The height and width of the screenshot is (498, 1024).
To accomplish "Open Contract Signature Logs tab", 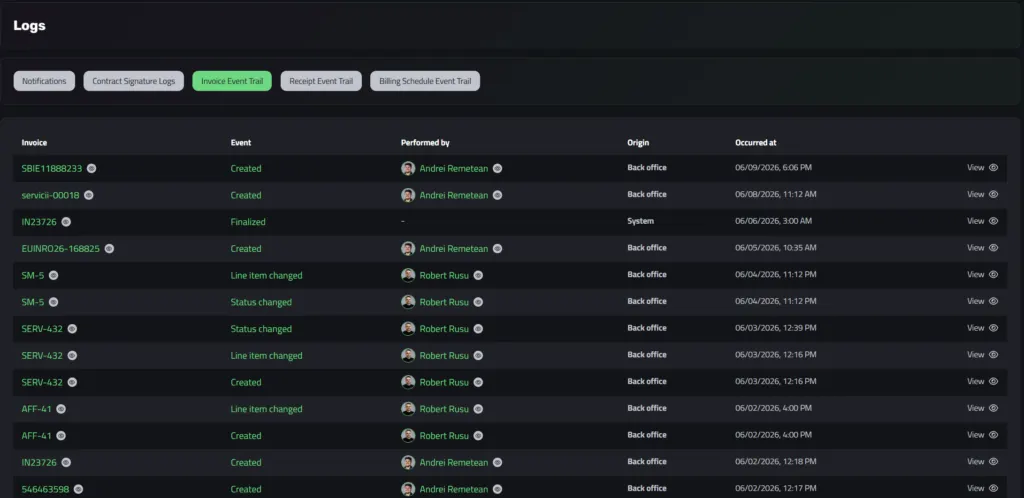I will point(134,81).
